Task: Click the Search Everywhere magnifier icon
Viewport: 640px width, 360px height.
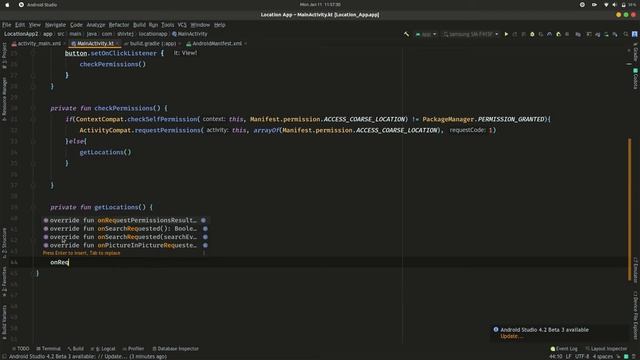Action: click(626, 34)
